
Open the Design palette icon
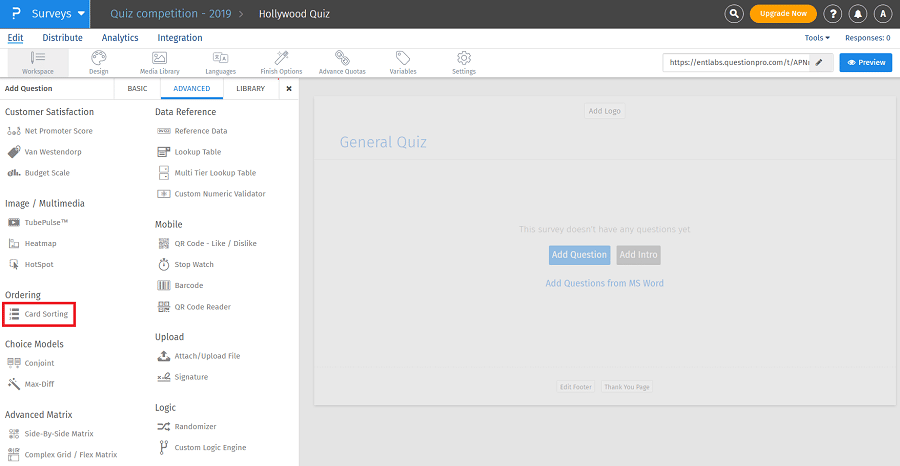99,63
